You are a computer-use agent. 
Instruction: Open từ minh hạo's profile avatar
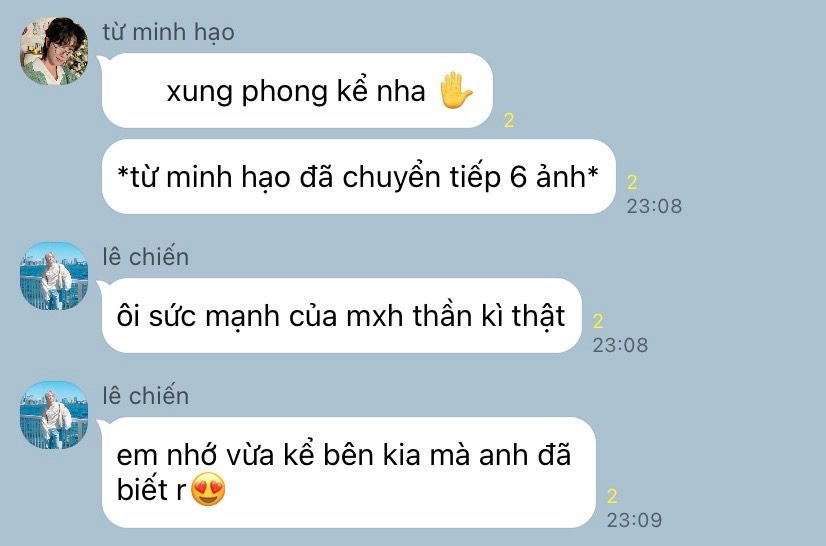tap(54, 51)
